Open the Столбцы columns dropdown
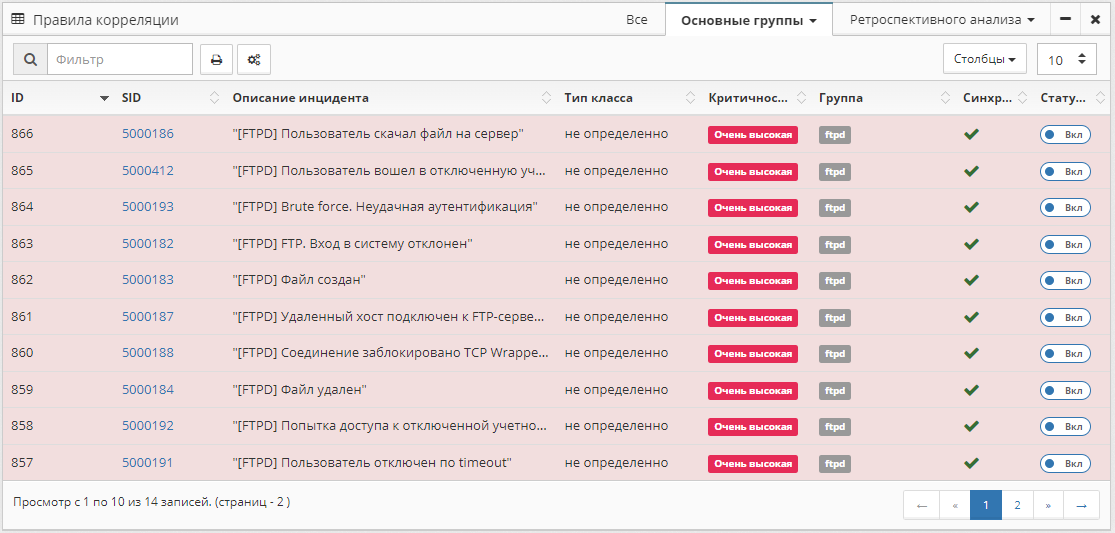This screenshot has width=1115, height=533. tap(985, 59)
